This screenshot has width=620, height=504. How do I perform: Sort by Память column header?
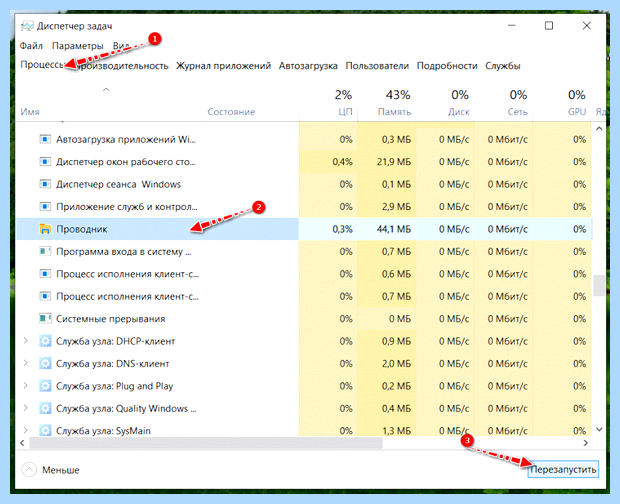pyautogui.click(x=394, y=112)
